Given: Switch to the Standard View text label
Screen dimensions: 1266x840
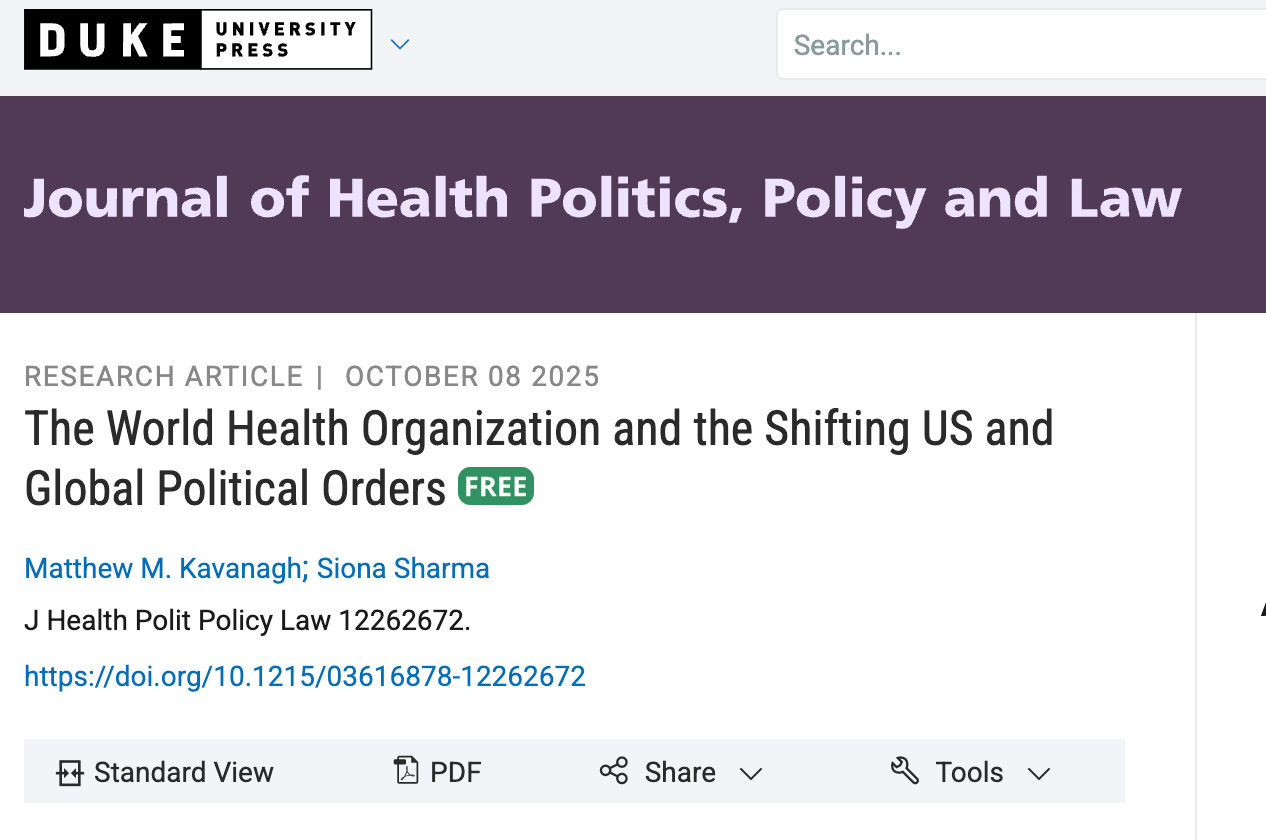Looking at the screenshot, I should pos(184,773).
